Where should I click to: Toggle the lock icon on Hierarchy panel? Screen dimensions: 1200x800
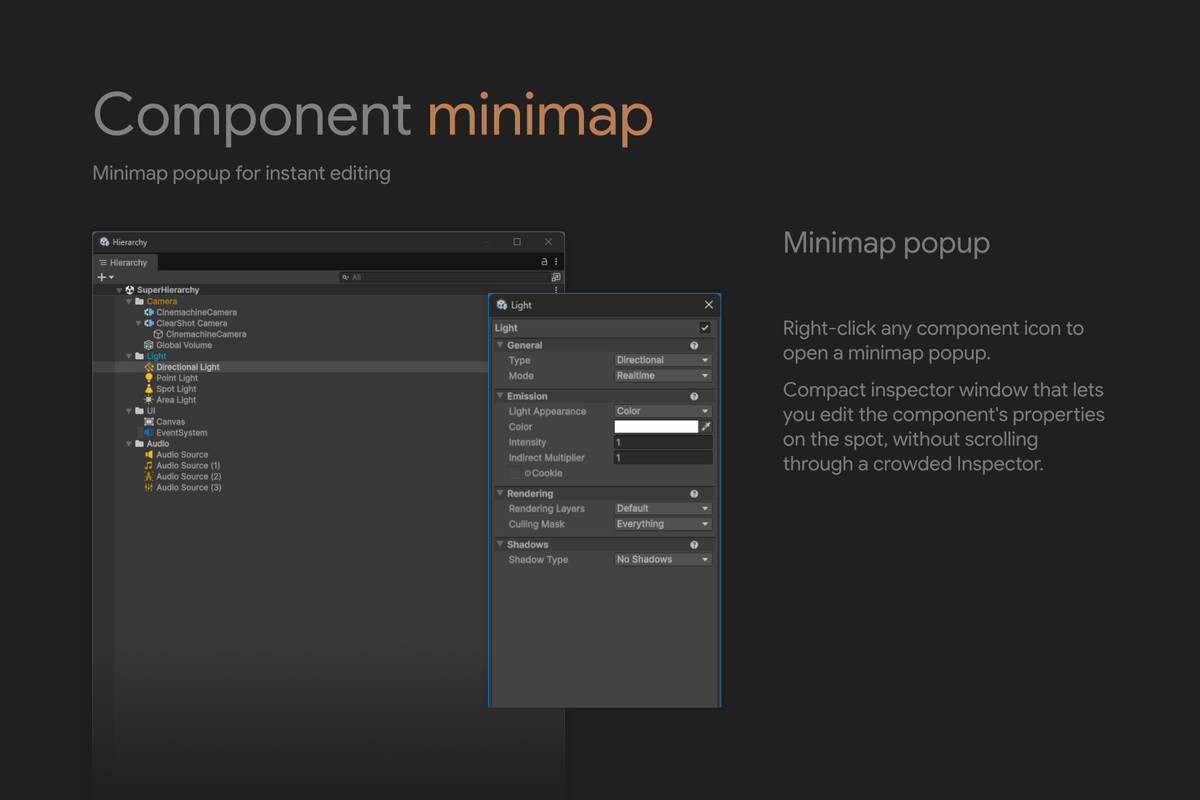545,262
